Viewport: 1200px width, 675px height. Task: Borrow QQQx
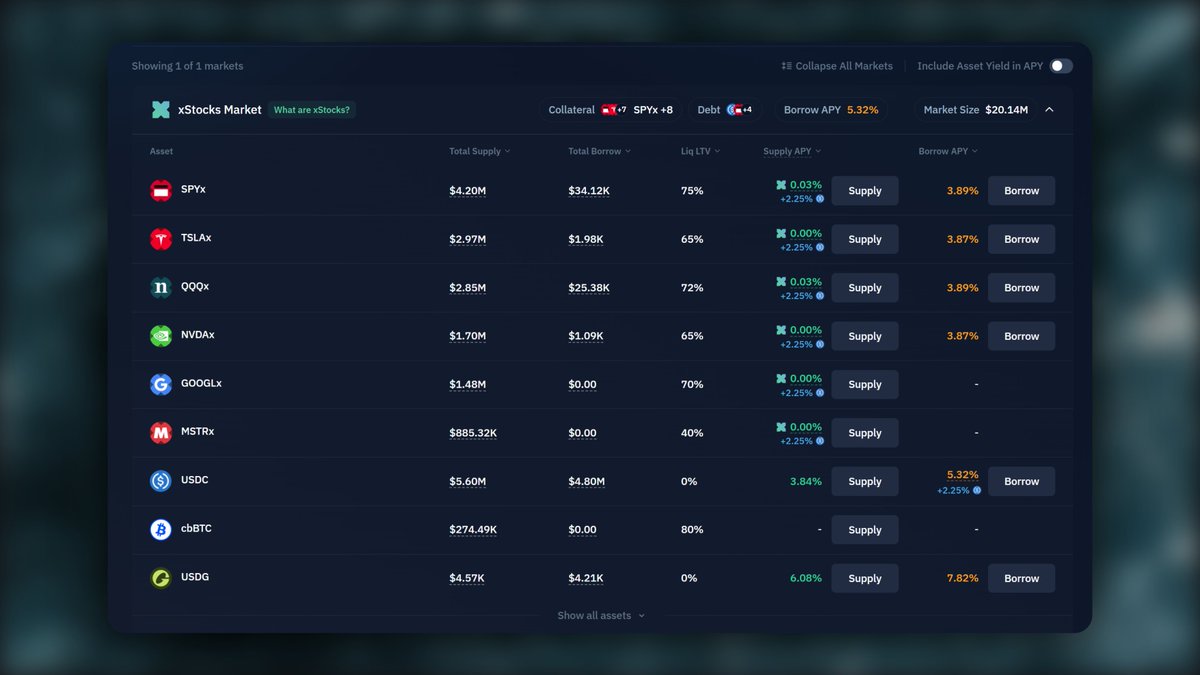coord(1022,288)
